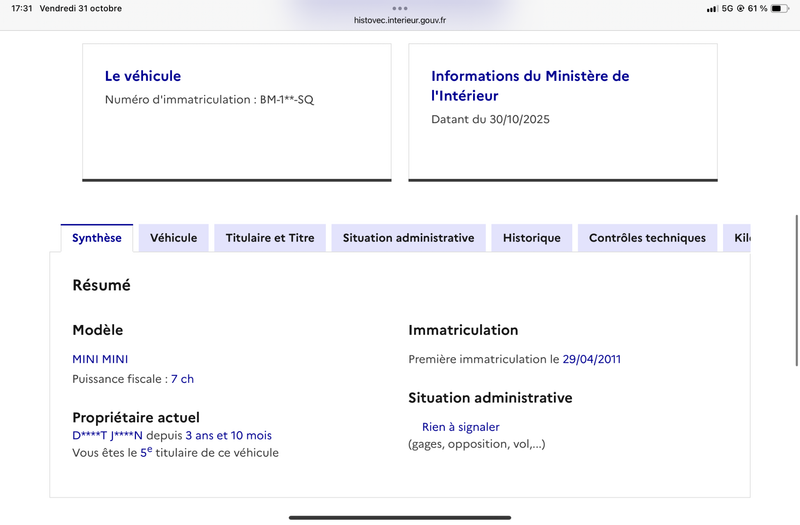This screenshot has height=525, width=800.
Task: Tap the 17:31 clock in status bar
Action: coord(21,8)
